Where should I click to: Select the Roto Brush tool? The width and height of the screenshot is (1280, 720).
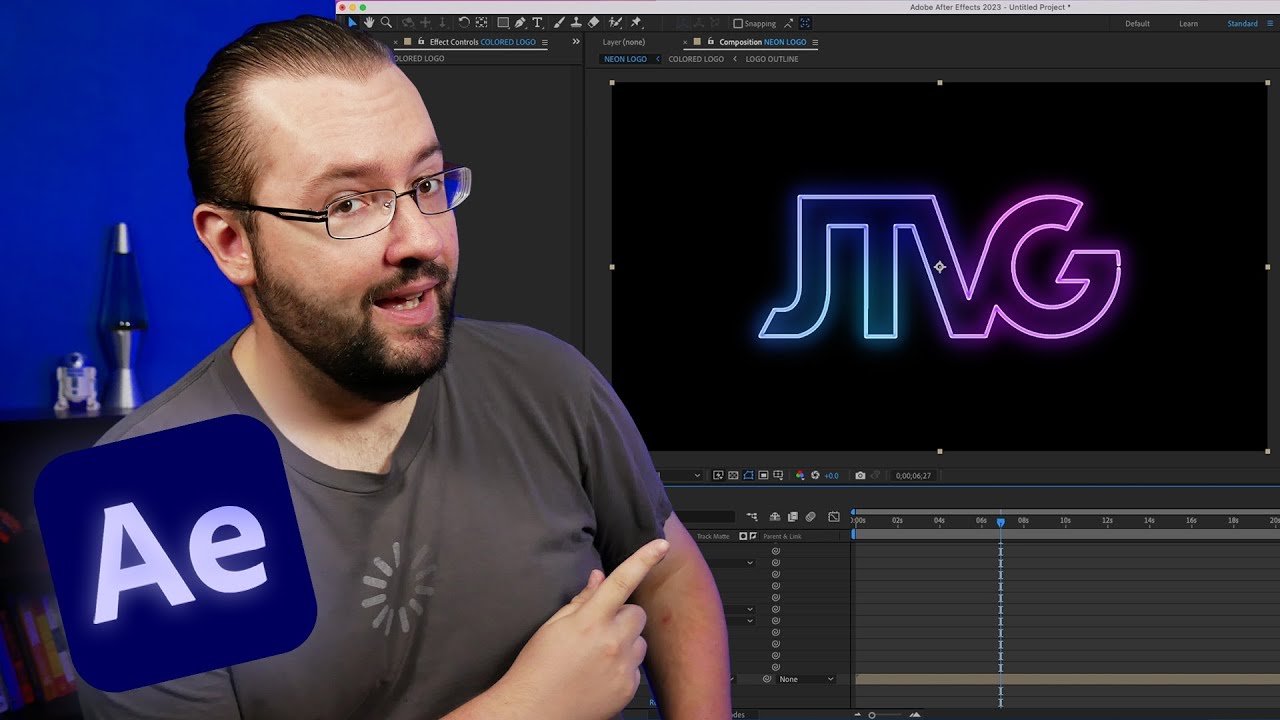point(614,22)
